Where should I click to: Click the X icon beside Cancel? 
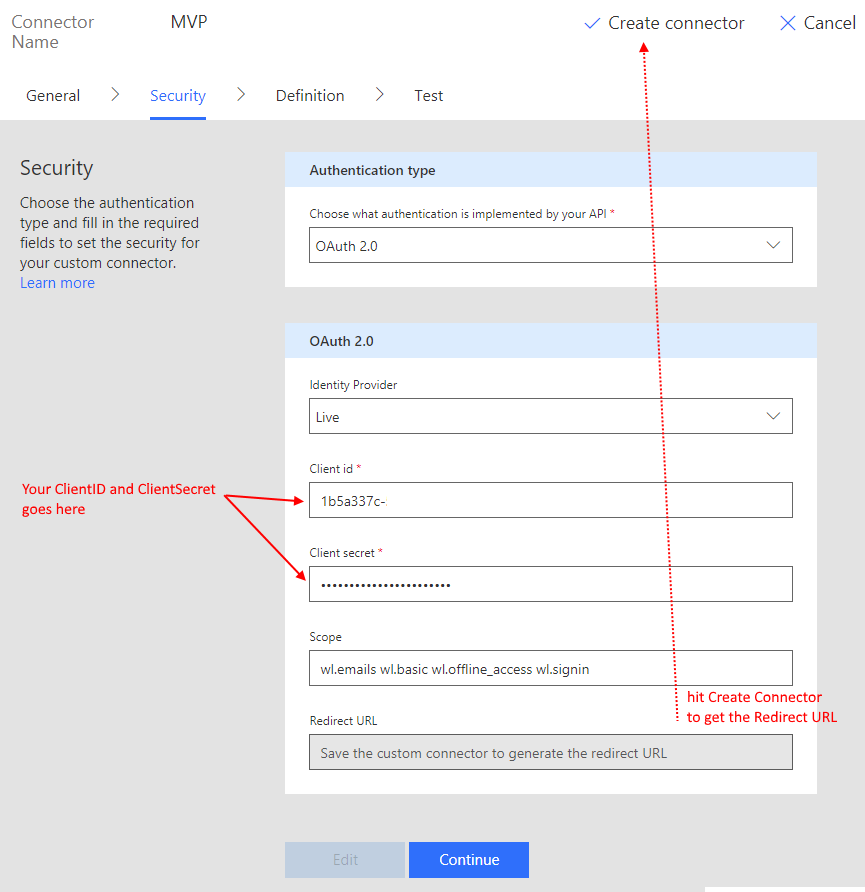pos(787,23)
